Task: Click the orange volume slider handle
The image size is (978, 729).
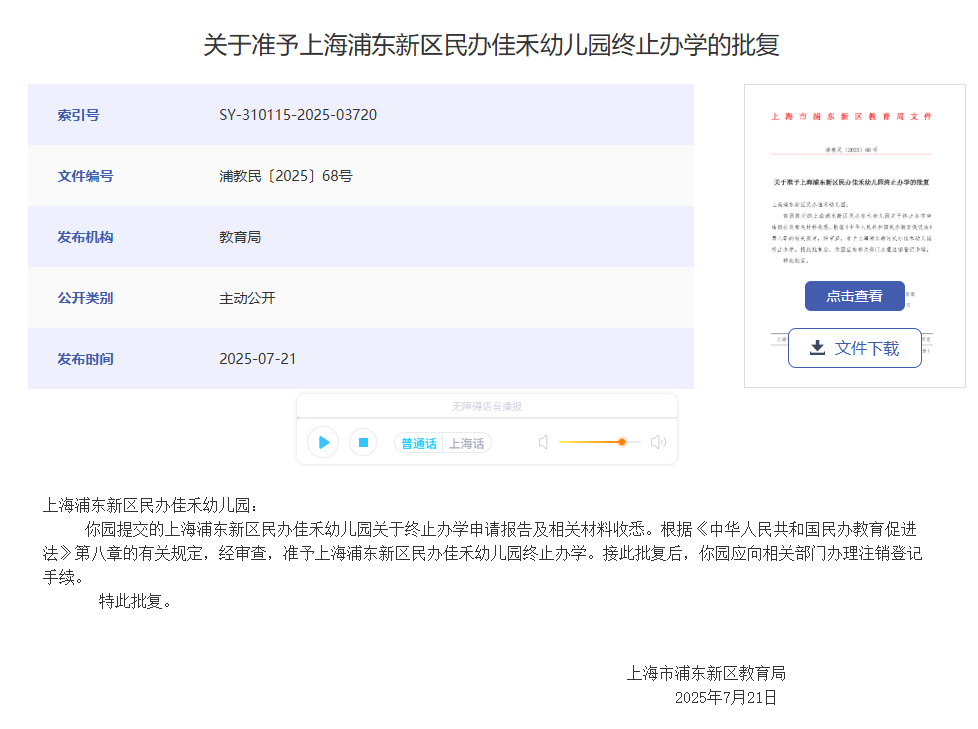Action: coord(622,442)
